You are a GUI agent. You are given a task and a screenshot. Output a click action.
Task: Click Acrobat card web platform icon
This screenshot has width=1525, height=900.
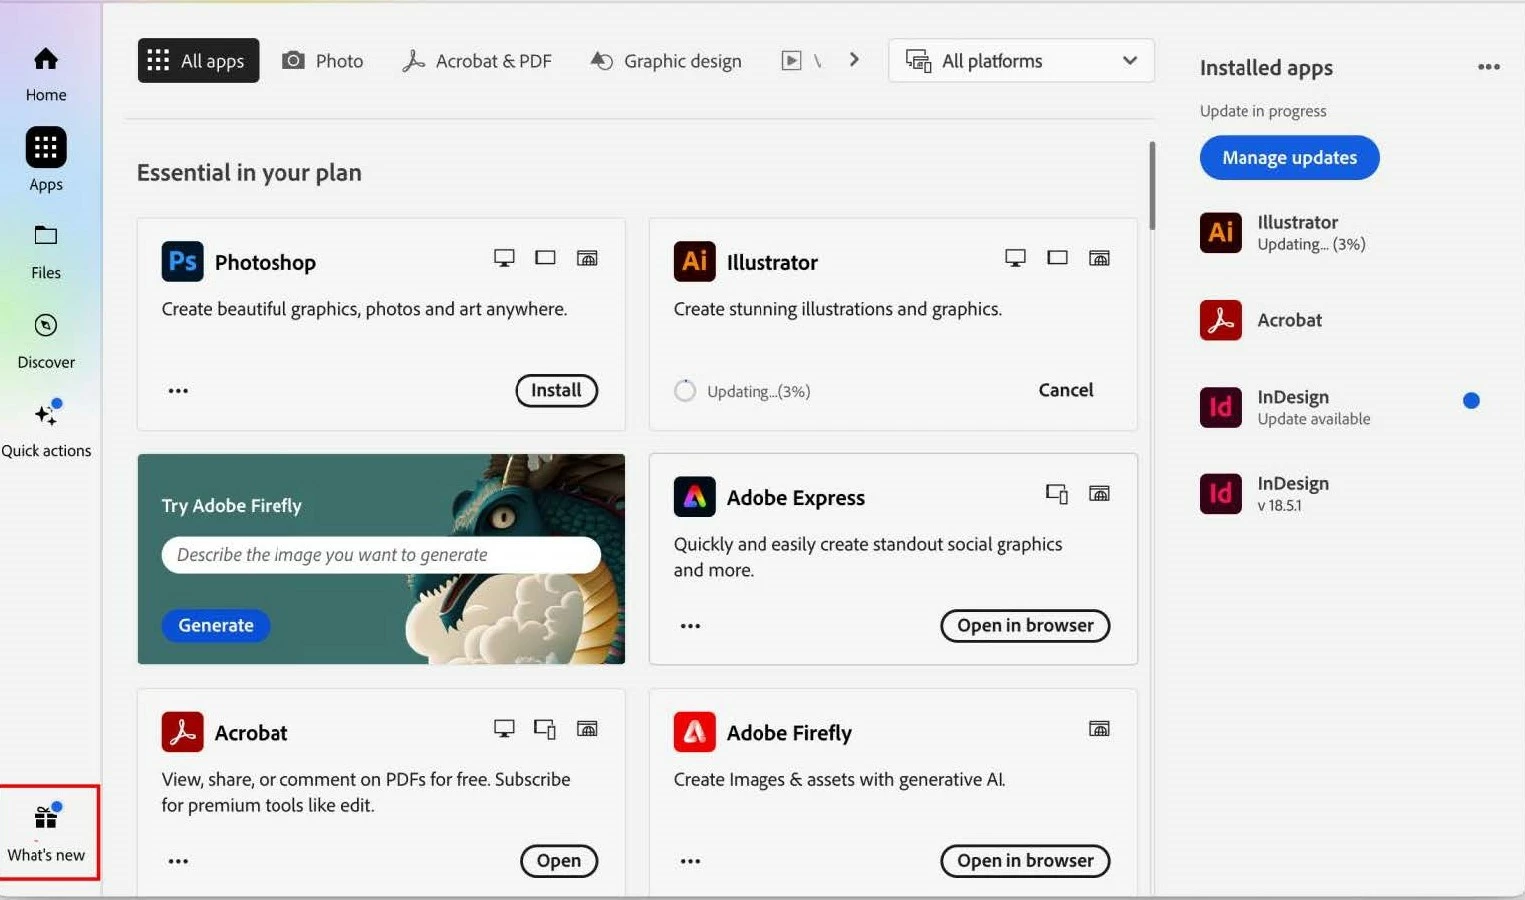point(587,728)
